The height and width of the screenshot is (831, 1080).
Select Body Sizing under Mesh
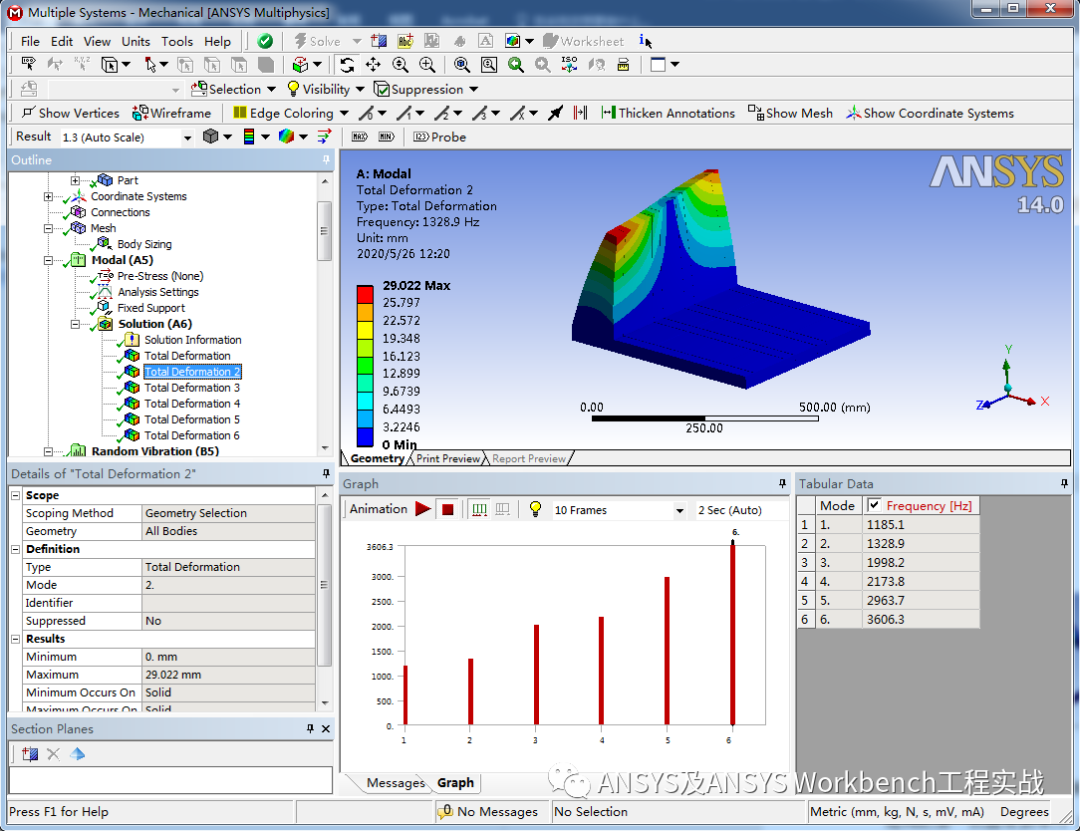(x=144, y=244)
